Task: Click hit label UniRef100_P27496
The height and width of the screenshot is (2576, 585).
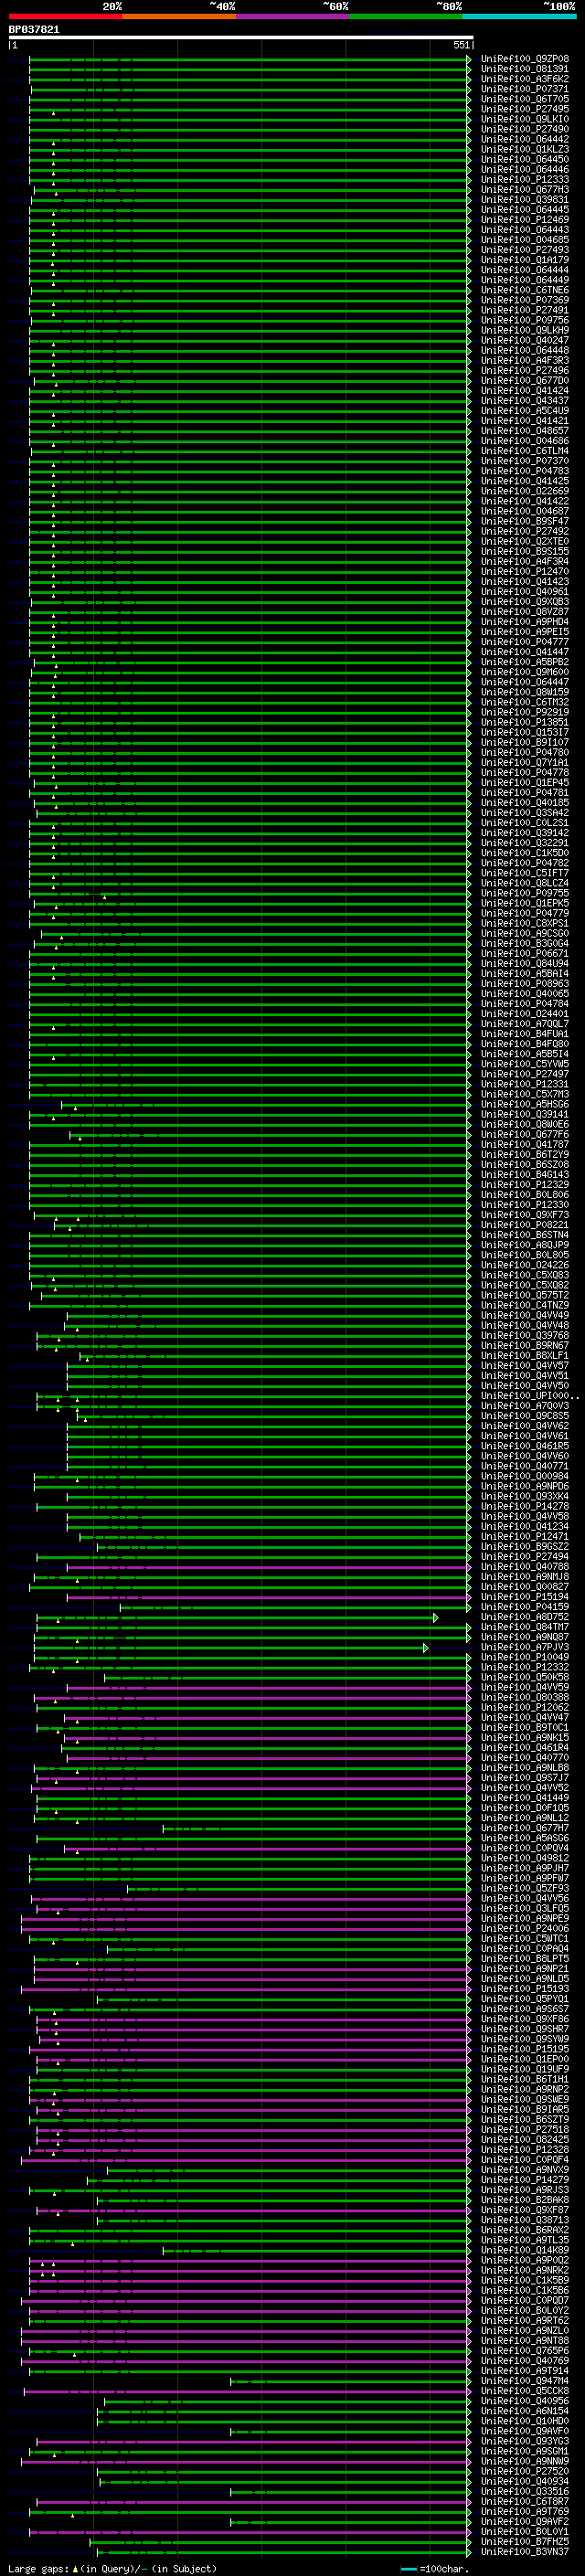Action: (525, 370)
